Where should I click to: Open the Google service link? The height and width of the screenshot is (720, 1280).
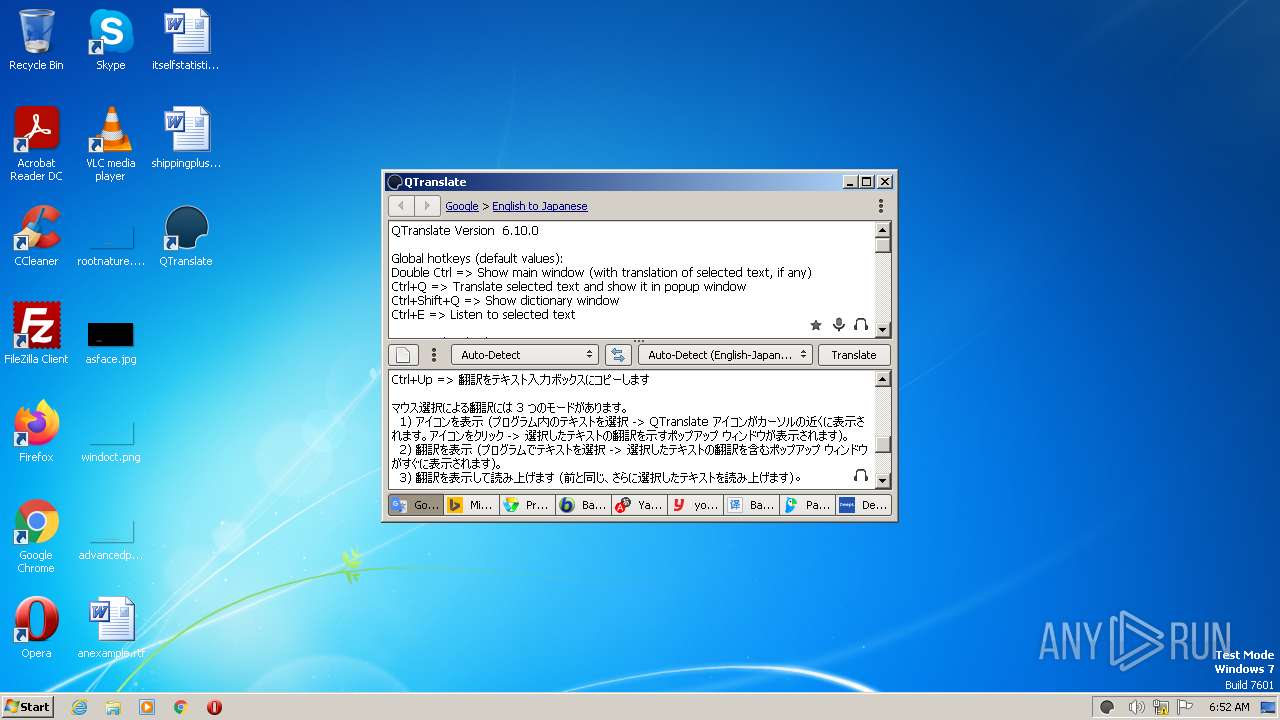(x=461, y=206)
